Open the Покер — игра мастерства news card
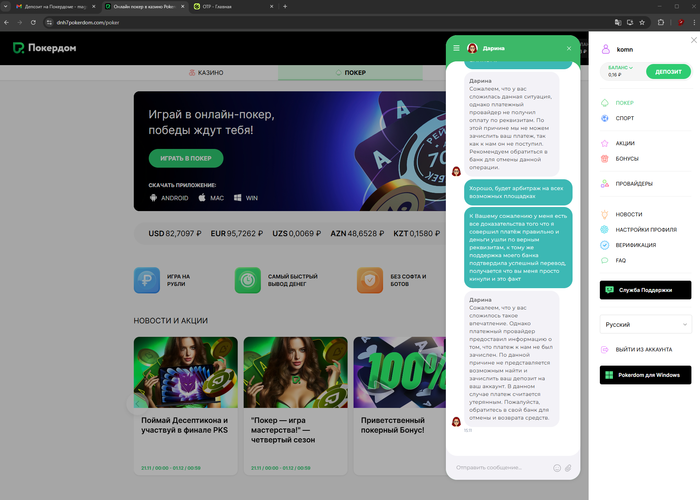The height and width of the screenshot is (500, 700). coord(296,405)
